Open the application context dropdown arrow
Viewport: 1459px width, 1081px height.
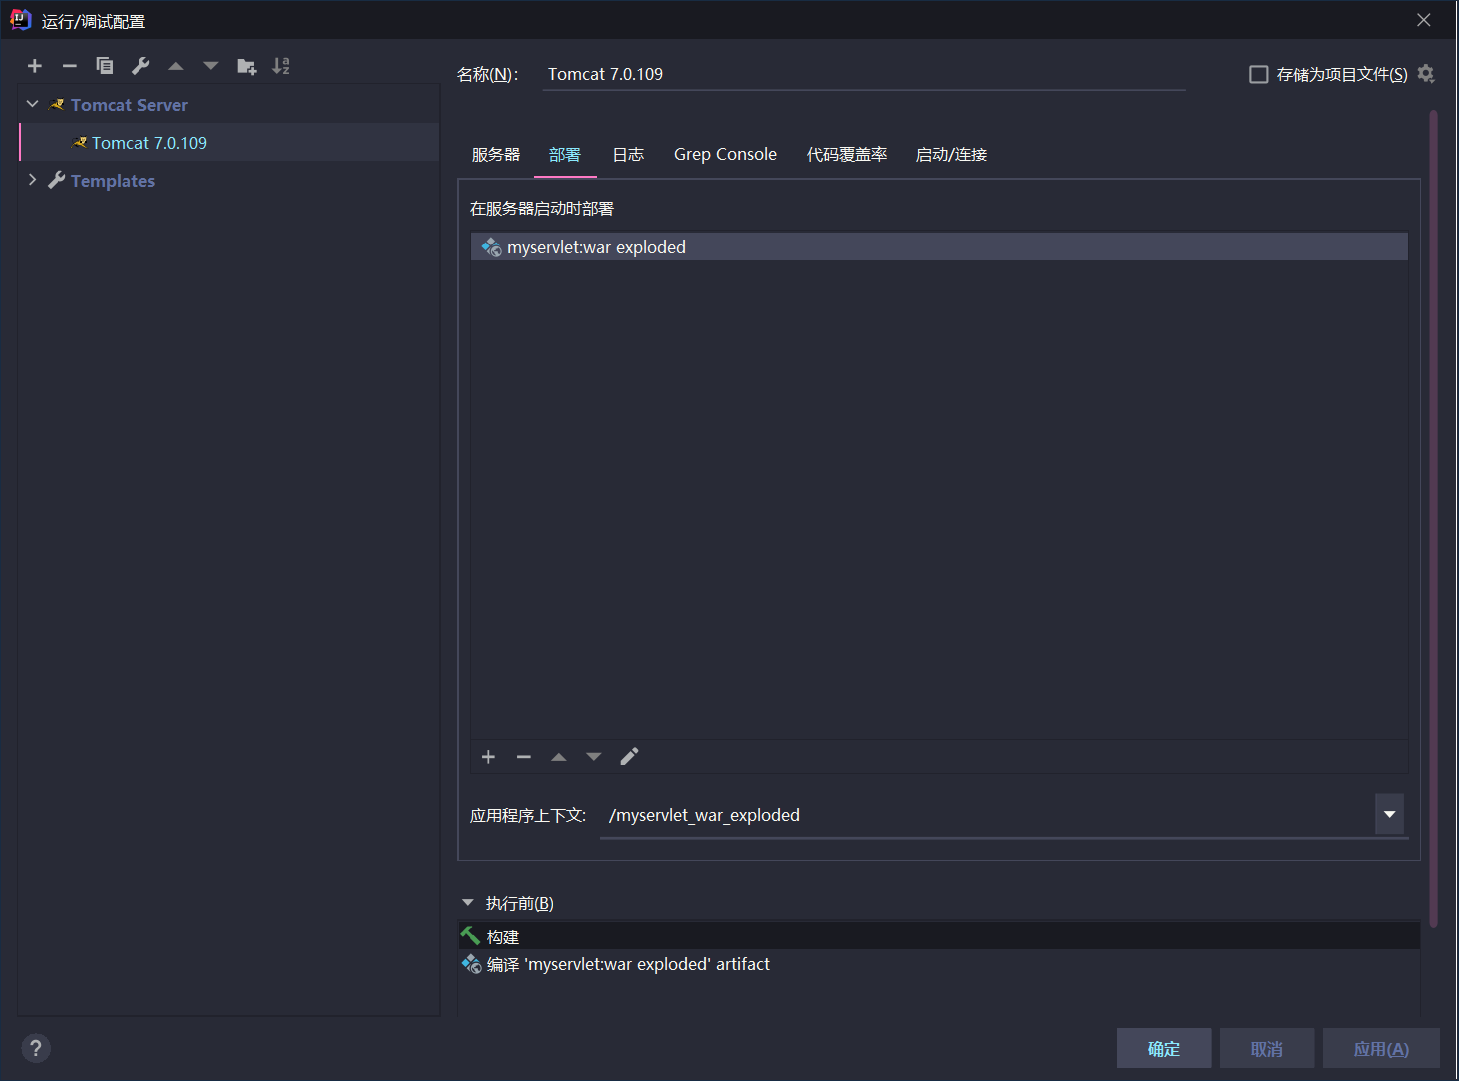tap(1390, 814)
